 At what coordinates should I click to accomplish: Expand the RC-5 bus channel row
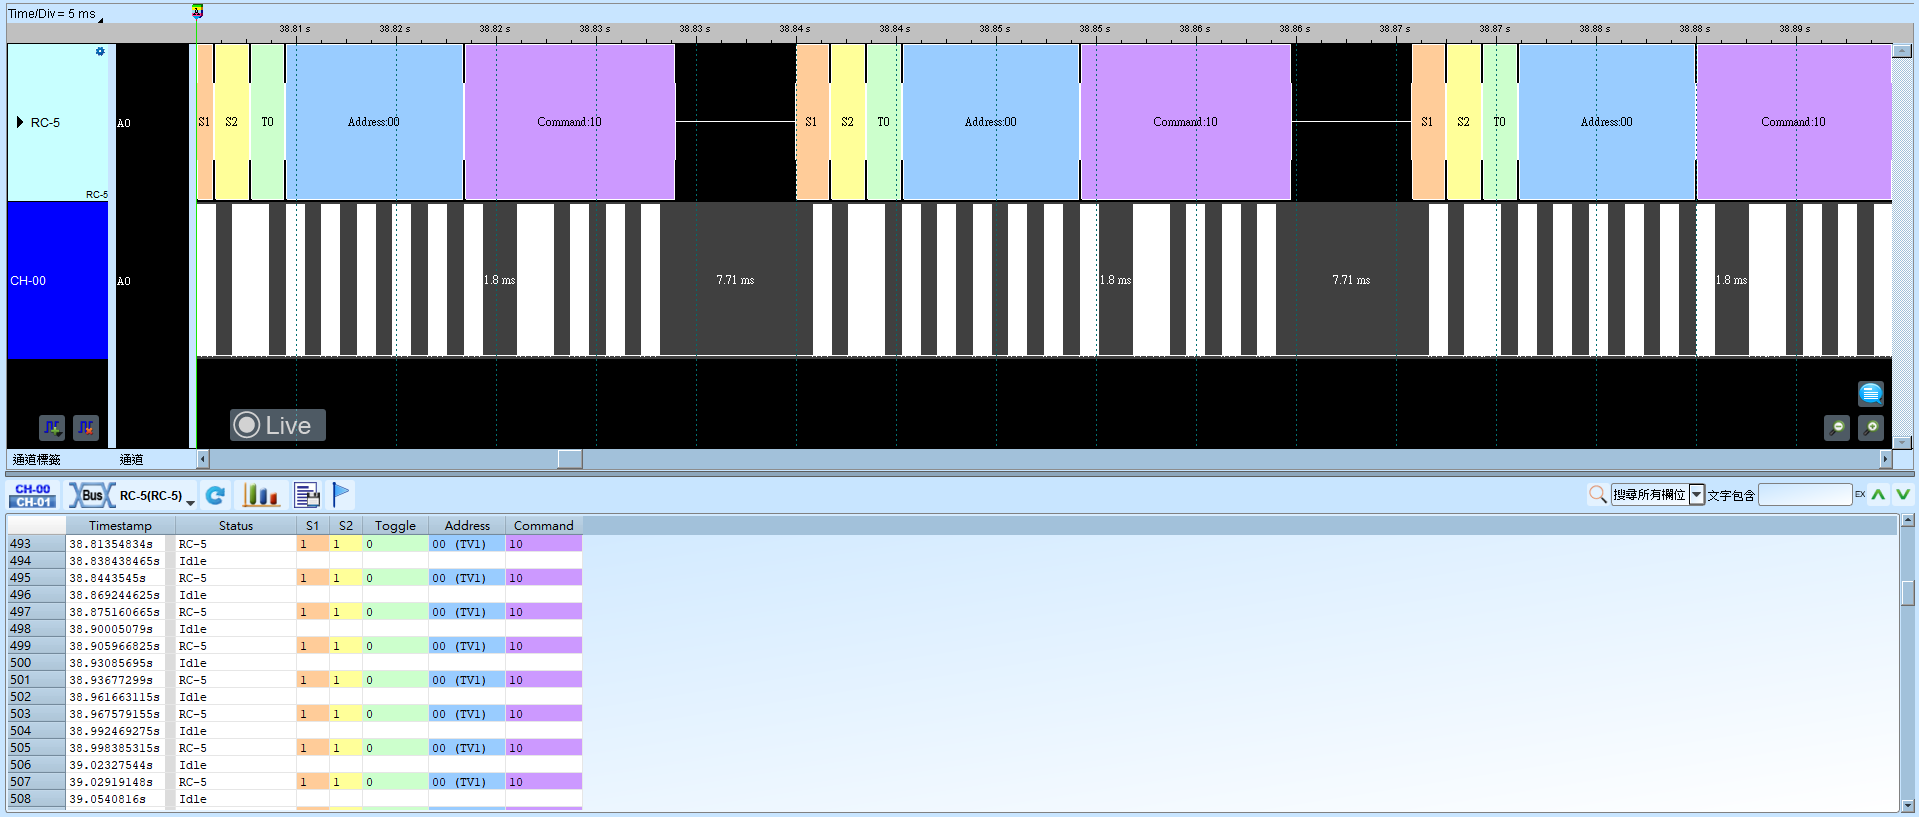point(20,122)
